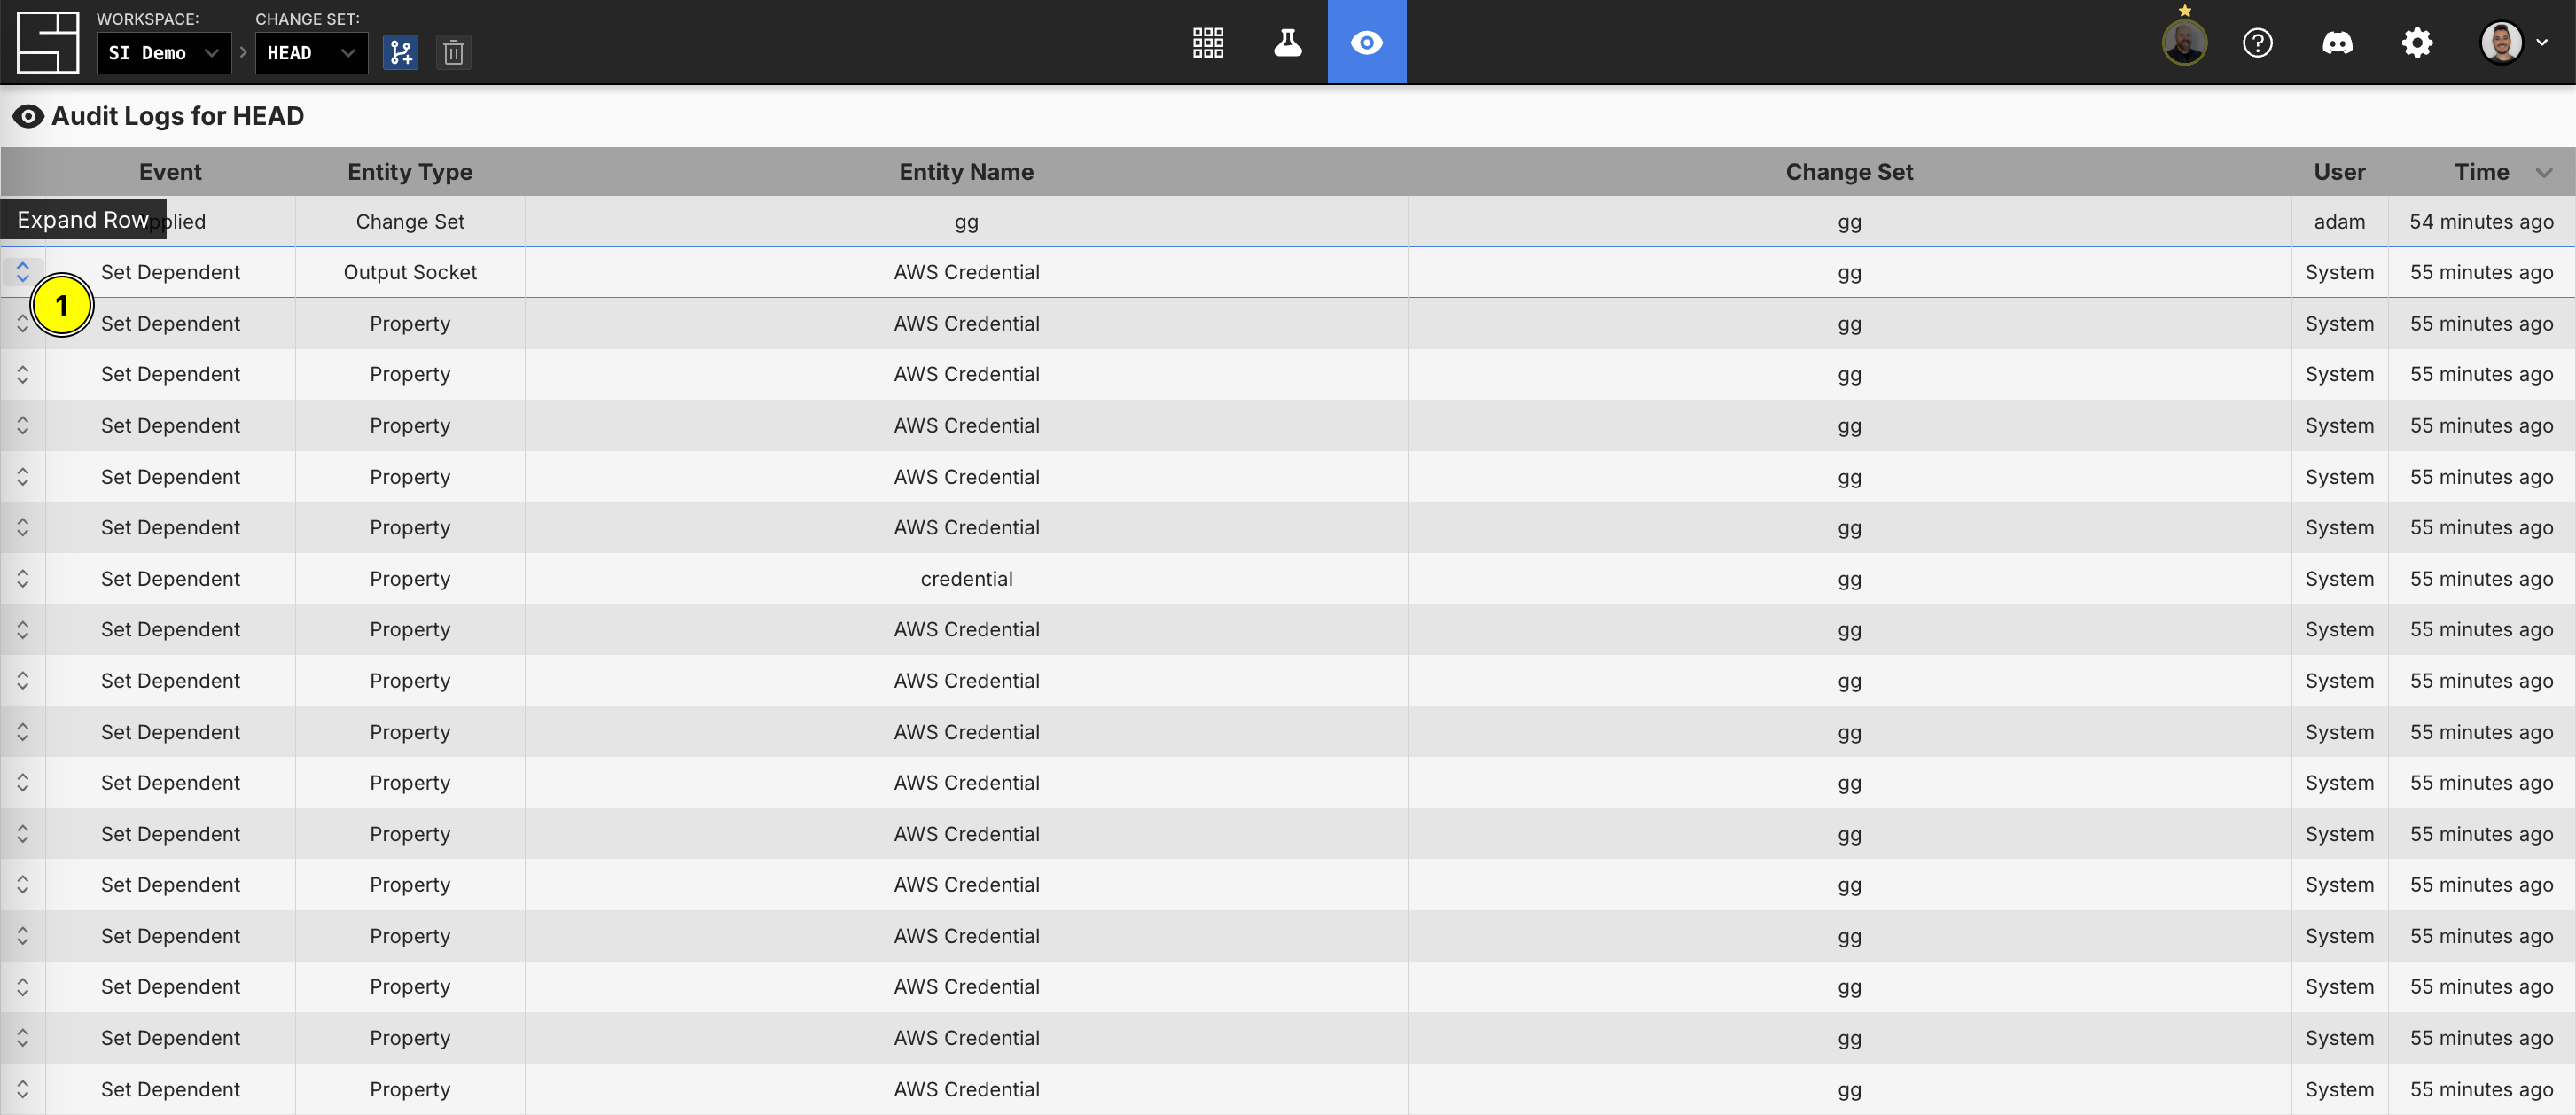
Task: Click the Event column header
Action: tap(170, 172)
